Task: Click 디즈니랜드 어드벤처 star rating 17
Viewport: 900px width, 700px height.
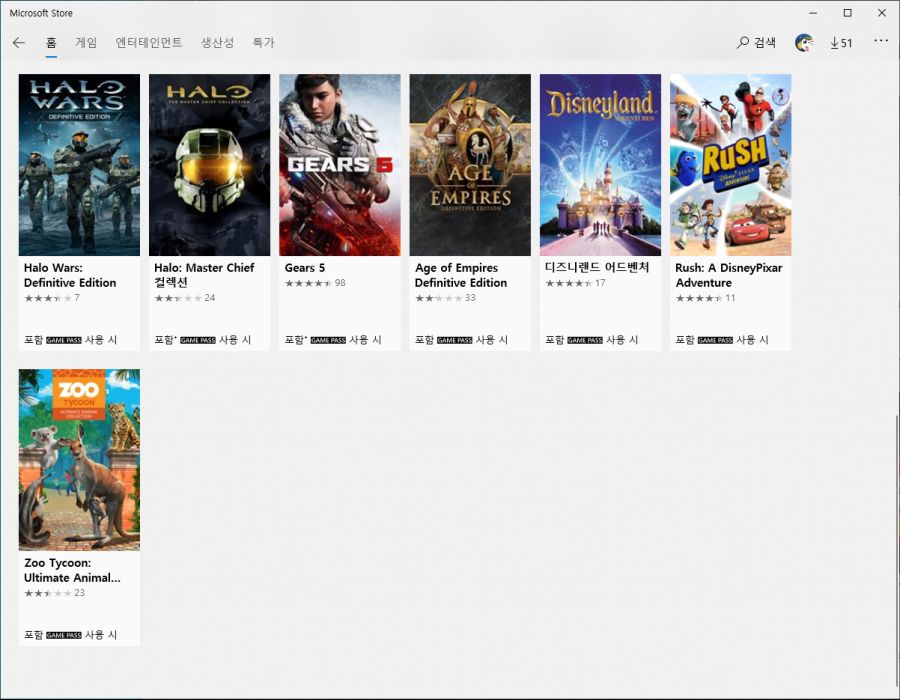Action: 576,283
